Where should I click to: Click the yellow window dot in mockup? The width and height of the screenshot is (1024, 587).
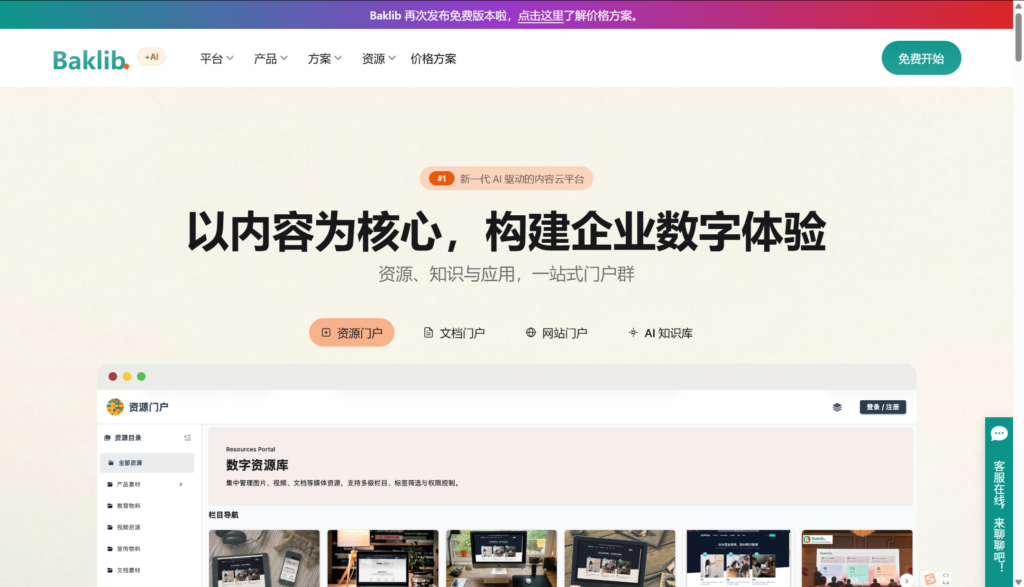click(x=127, y=377)
